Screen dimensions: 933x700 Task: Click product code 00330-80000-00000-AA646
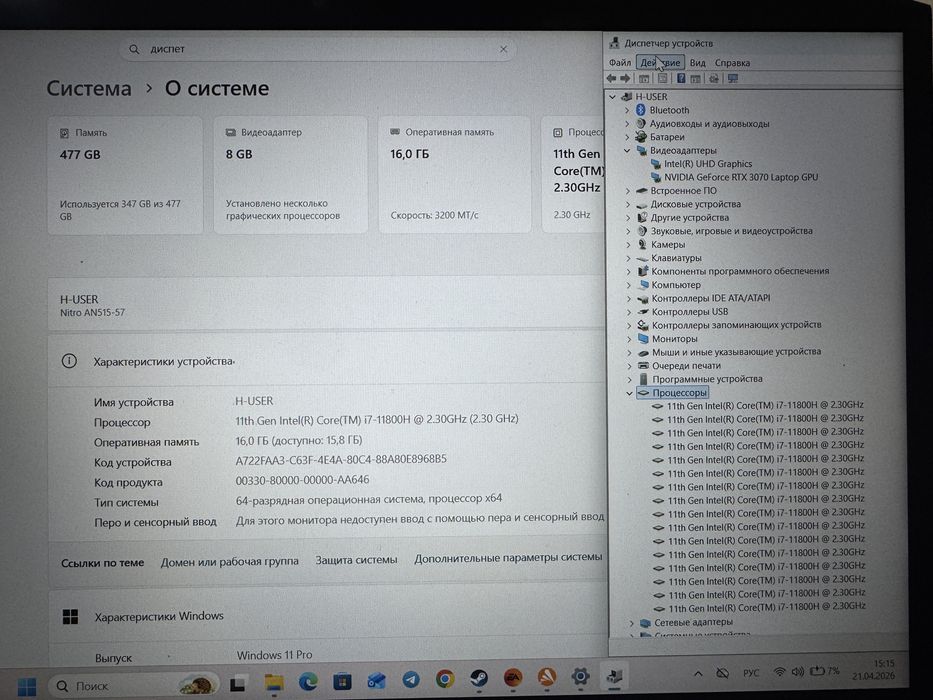302,480
